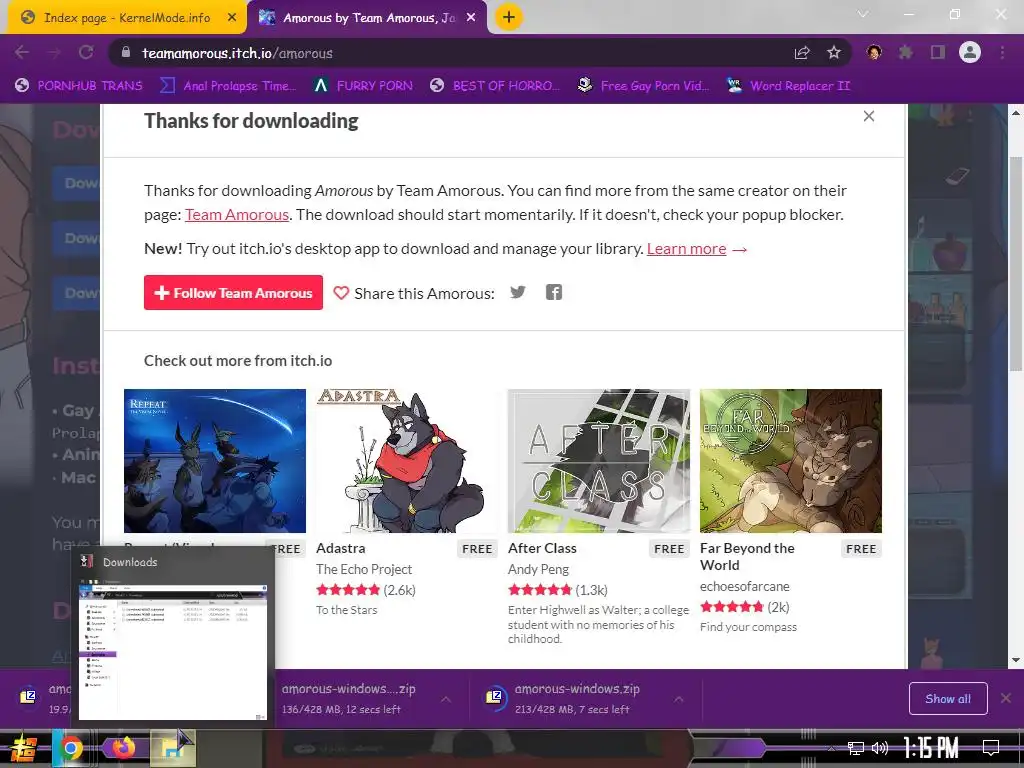Open the Adastra cover thumbnail

point(407,461)
